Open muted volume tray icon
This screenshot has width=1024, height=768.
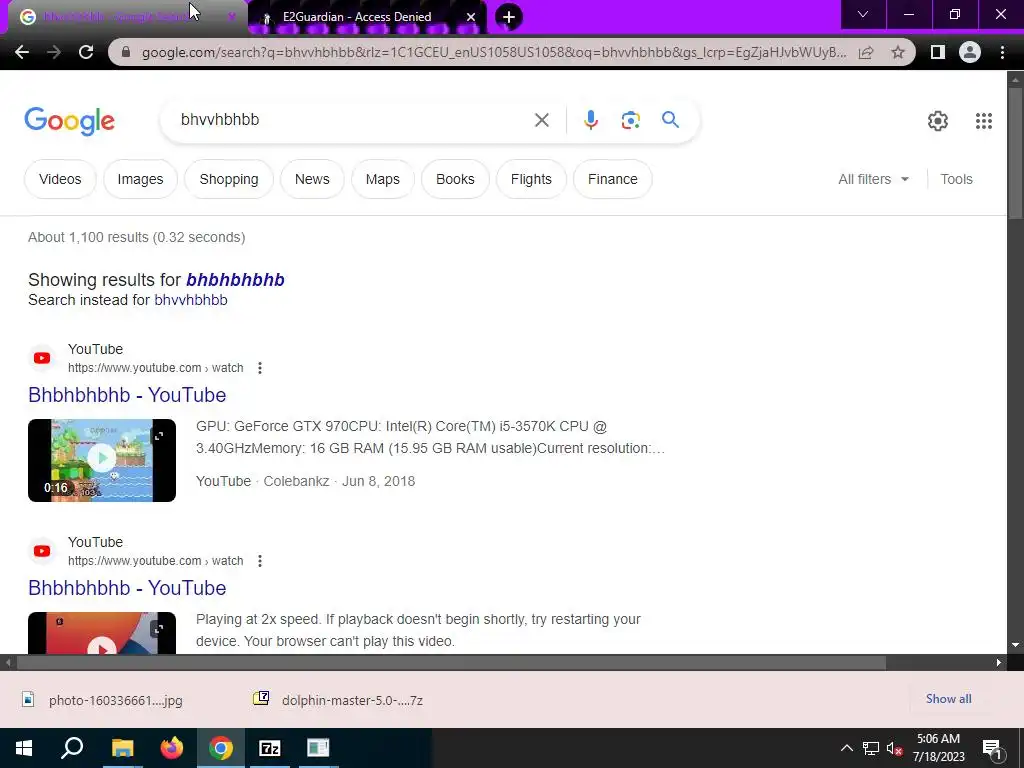(x=895, y=748)
